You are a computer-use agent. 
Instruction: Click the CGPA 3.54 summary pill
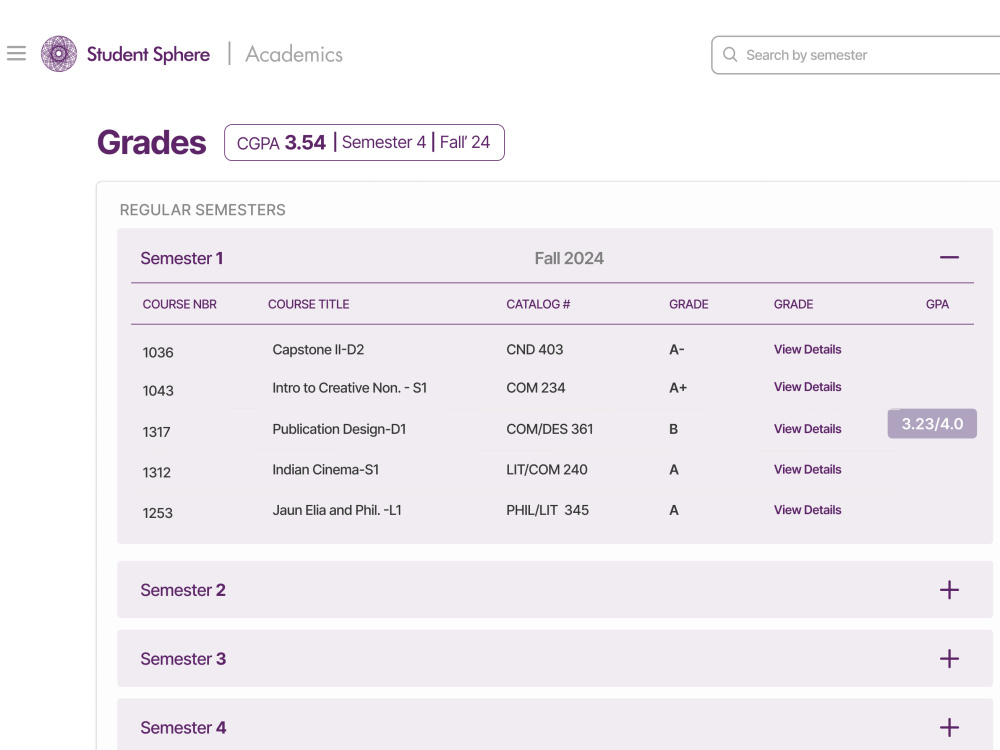tap(364, 142)
